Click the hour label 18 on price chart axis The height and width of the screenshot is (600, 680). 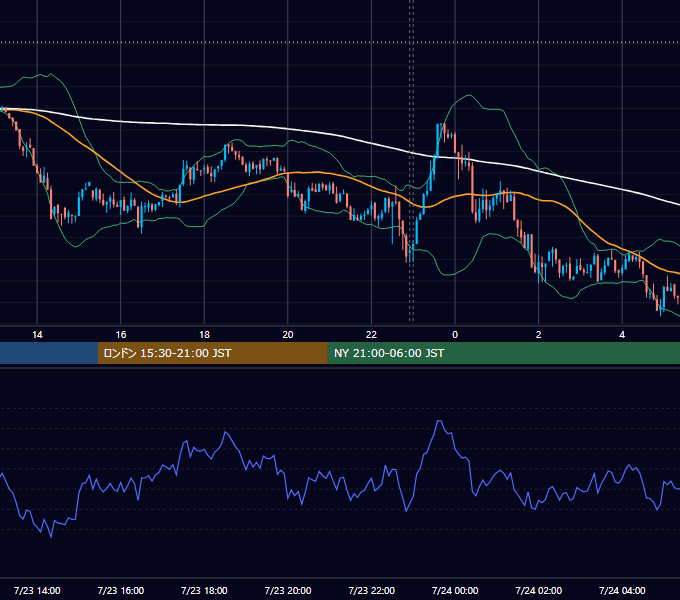coord(204,335)
